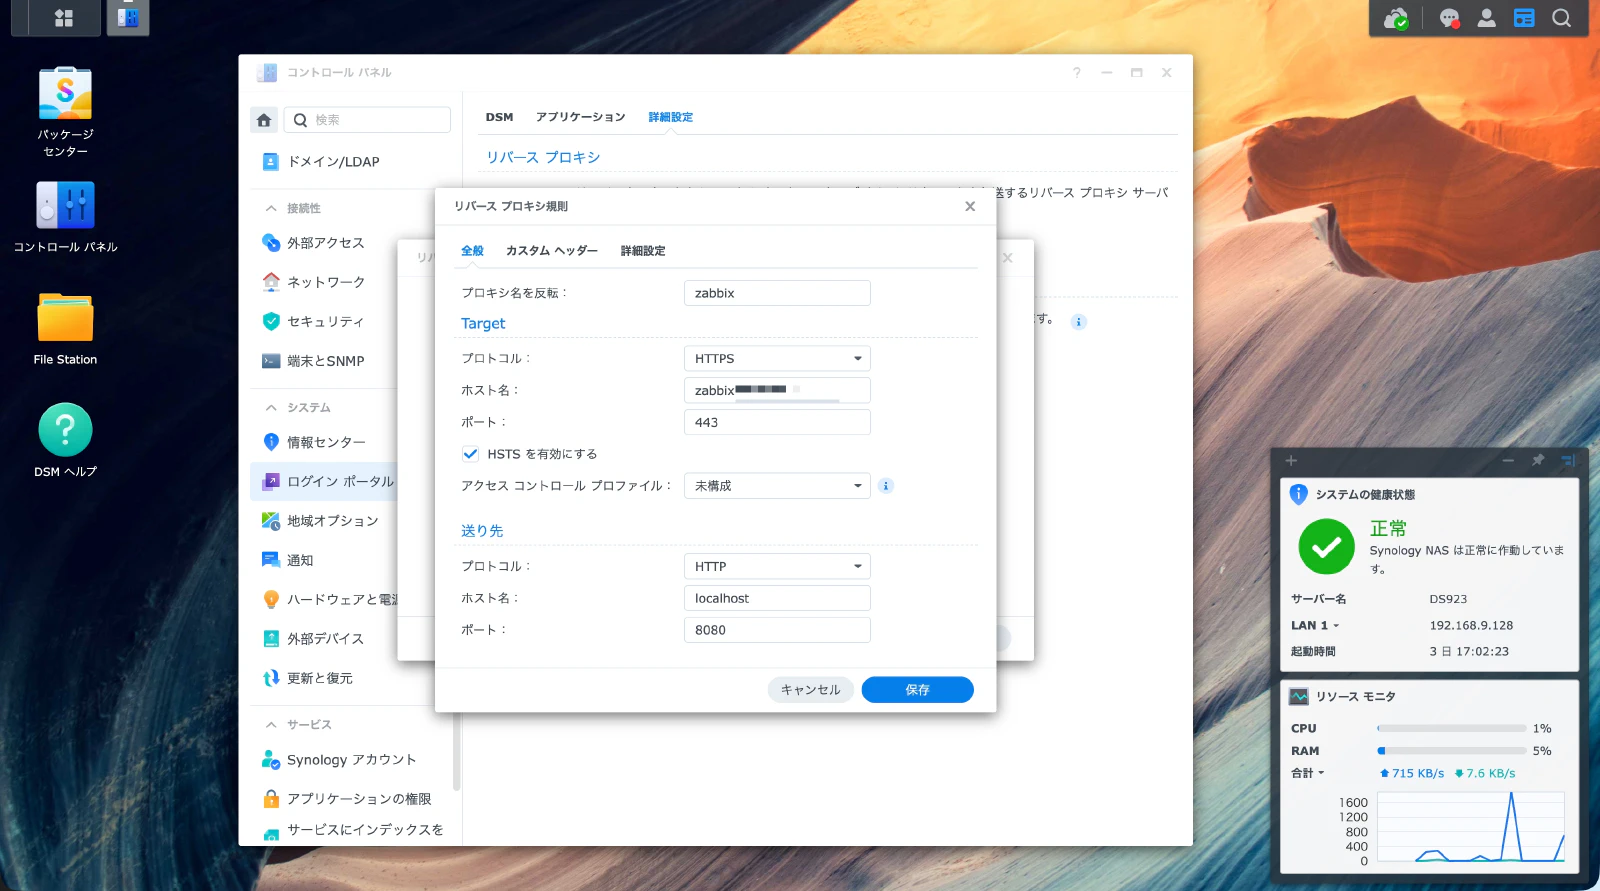Collapse the 接続性 section in sidebar
The width and height of the screenshot is (1600, 891).
(271, 209)
